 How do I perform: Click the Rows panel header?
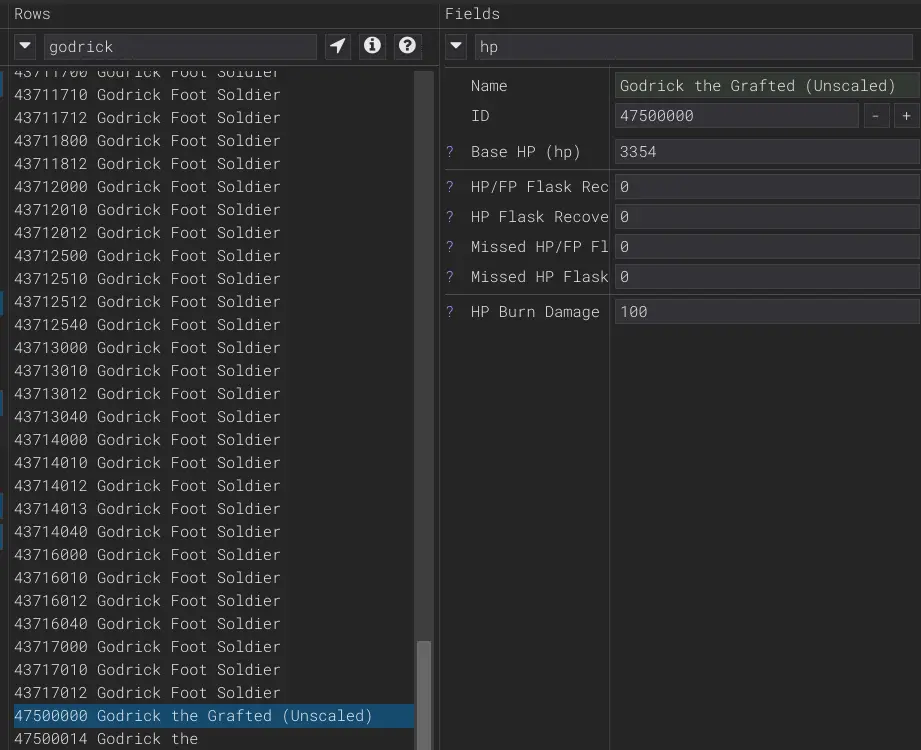(x=32, y=14)
